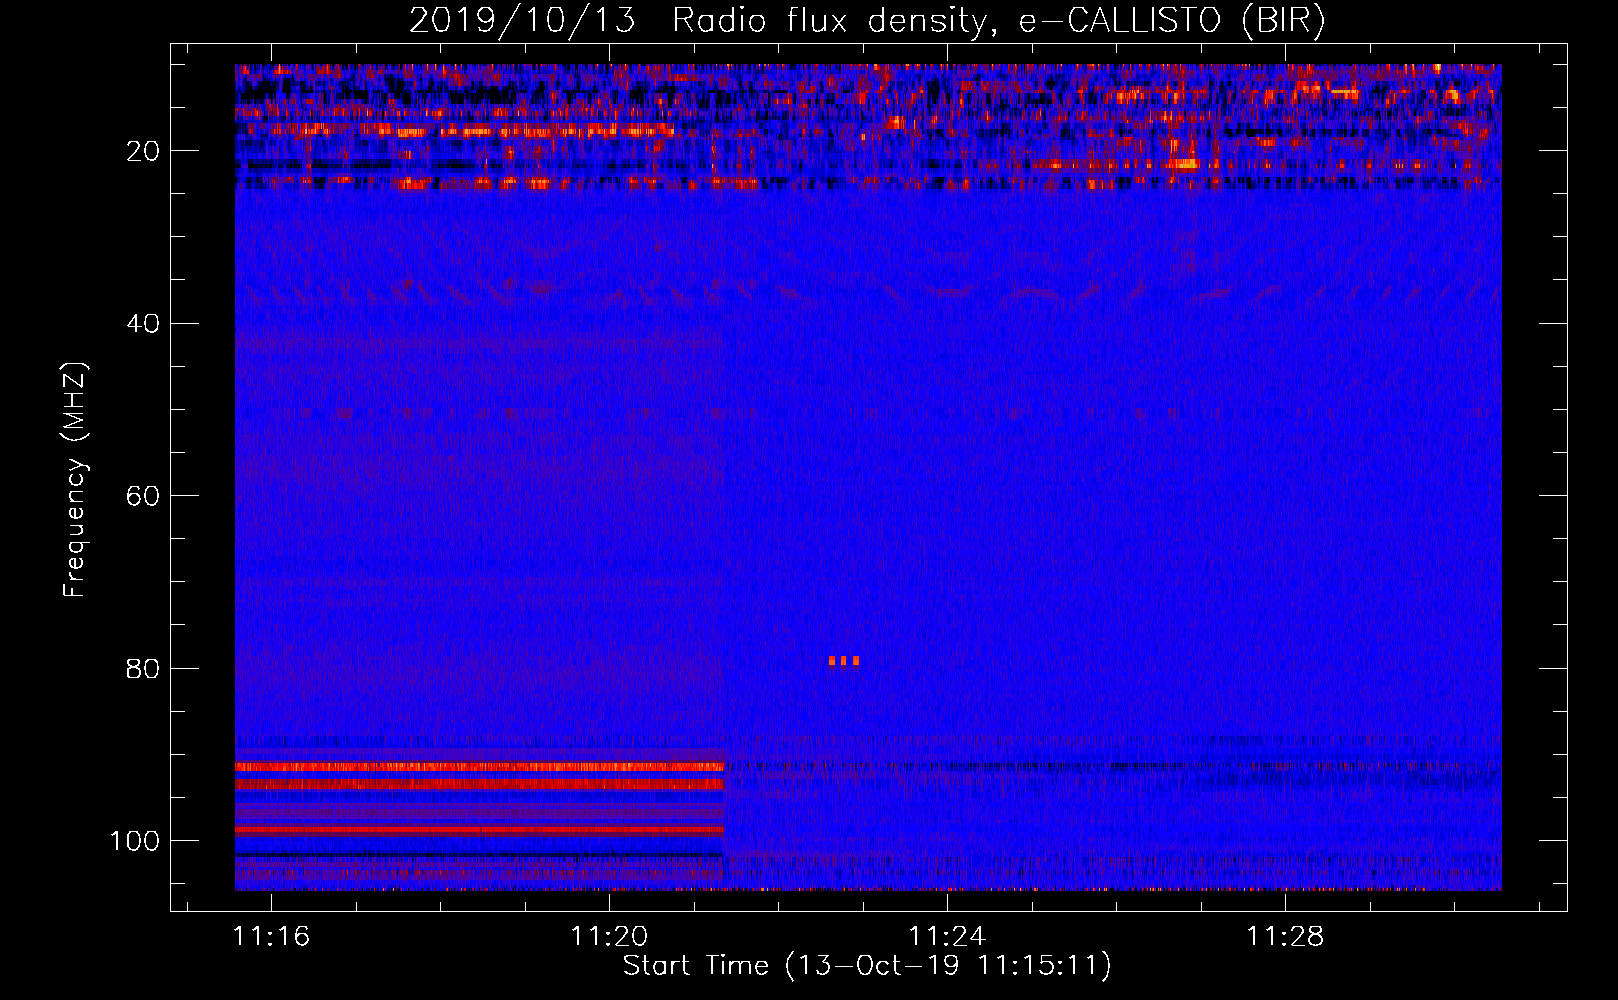Click the 11:16 time tick label
Viewport: 1618px width, 1000px height.
[271, 937]
